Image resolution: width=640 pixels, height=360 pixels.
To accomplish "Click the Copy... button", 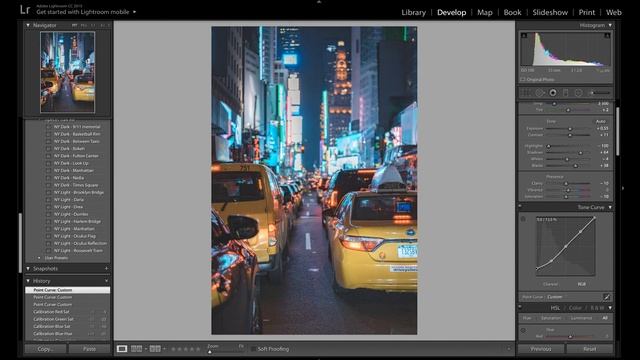I will pyautogui.click(x=45, y=349).
